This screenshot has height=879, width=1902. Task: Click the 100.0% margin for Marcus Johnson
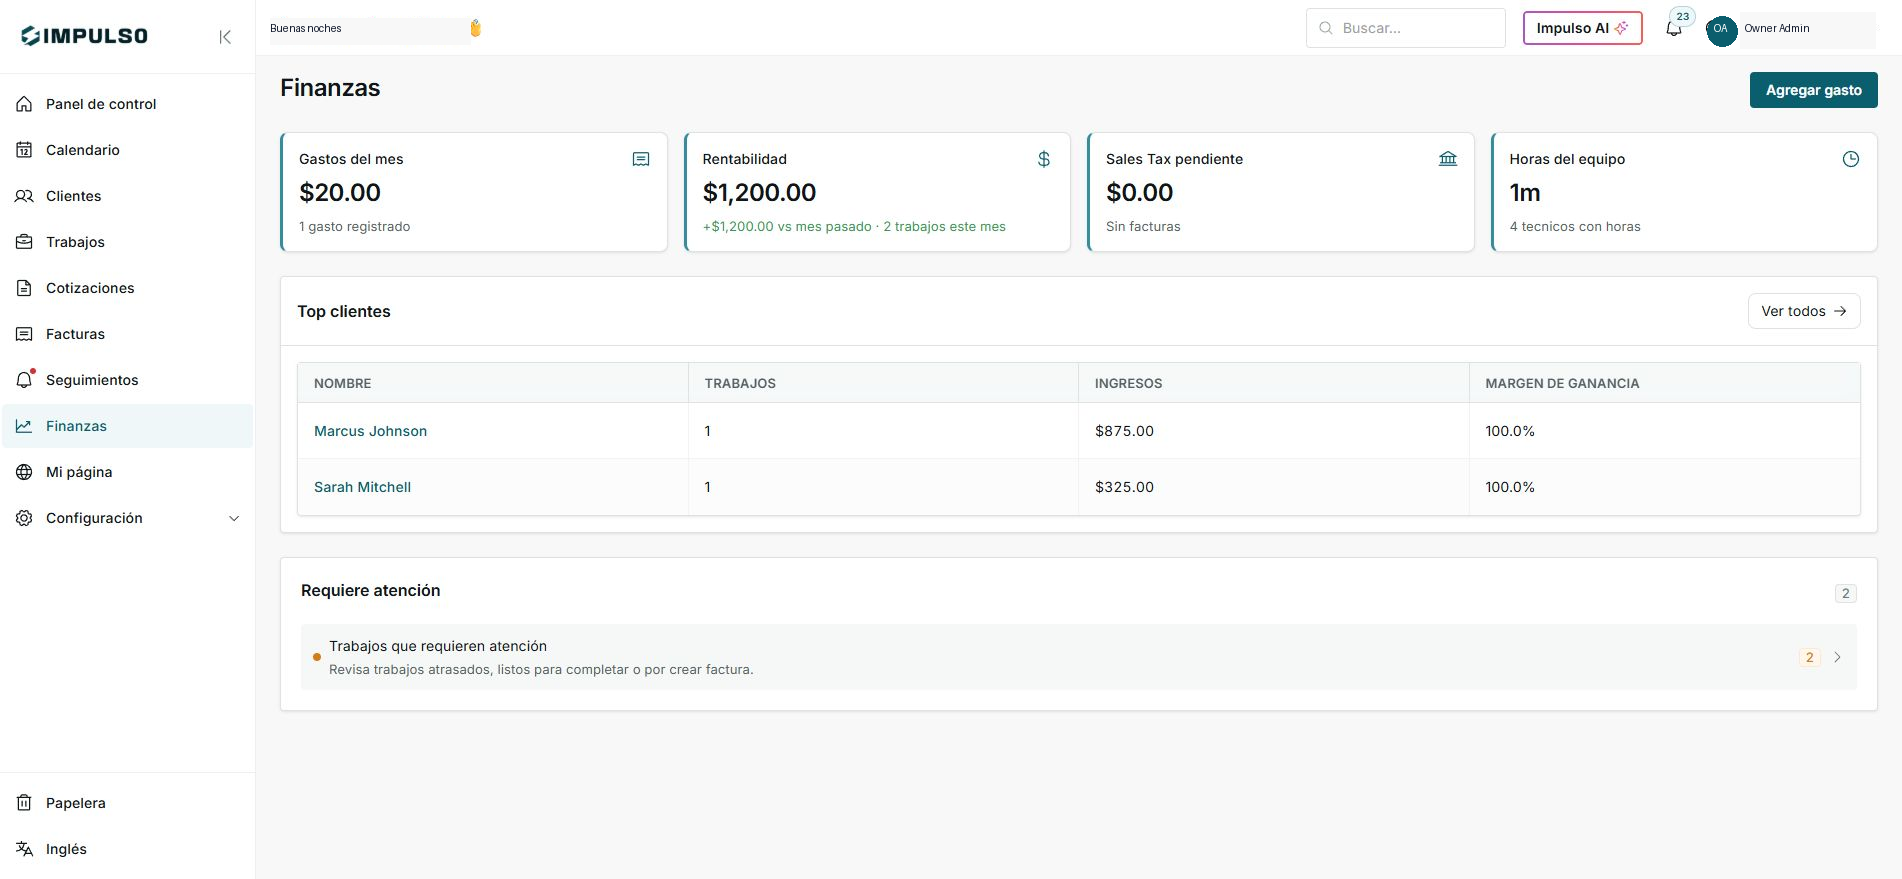tap(1510, 431)
